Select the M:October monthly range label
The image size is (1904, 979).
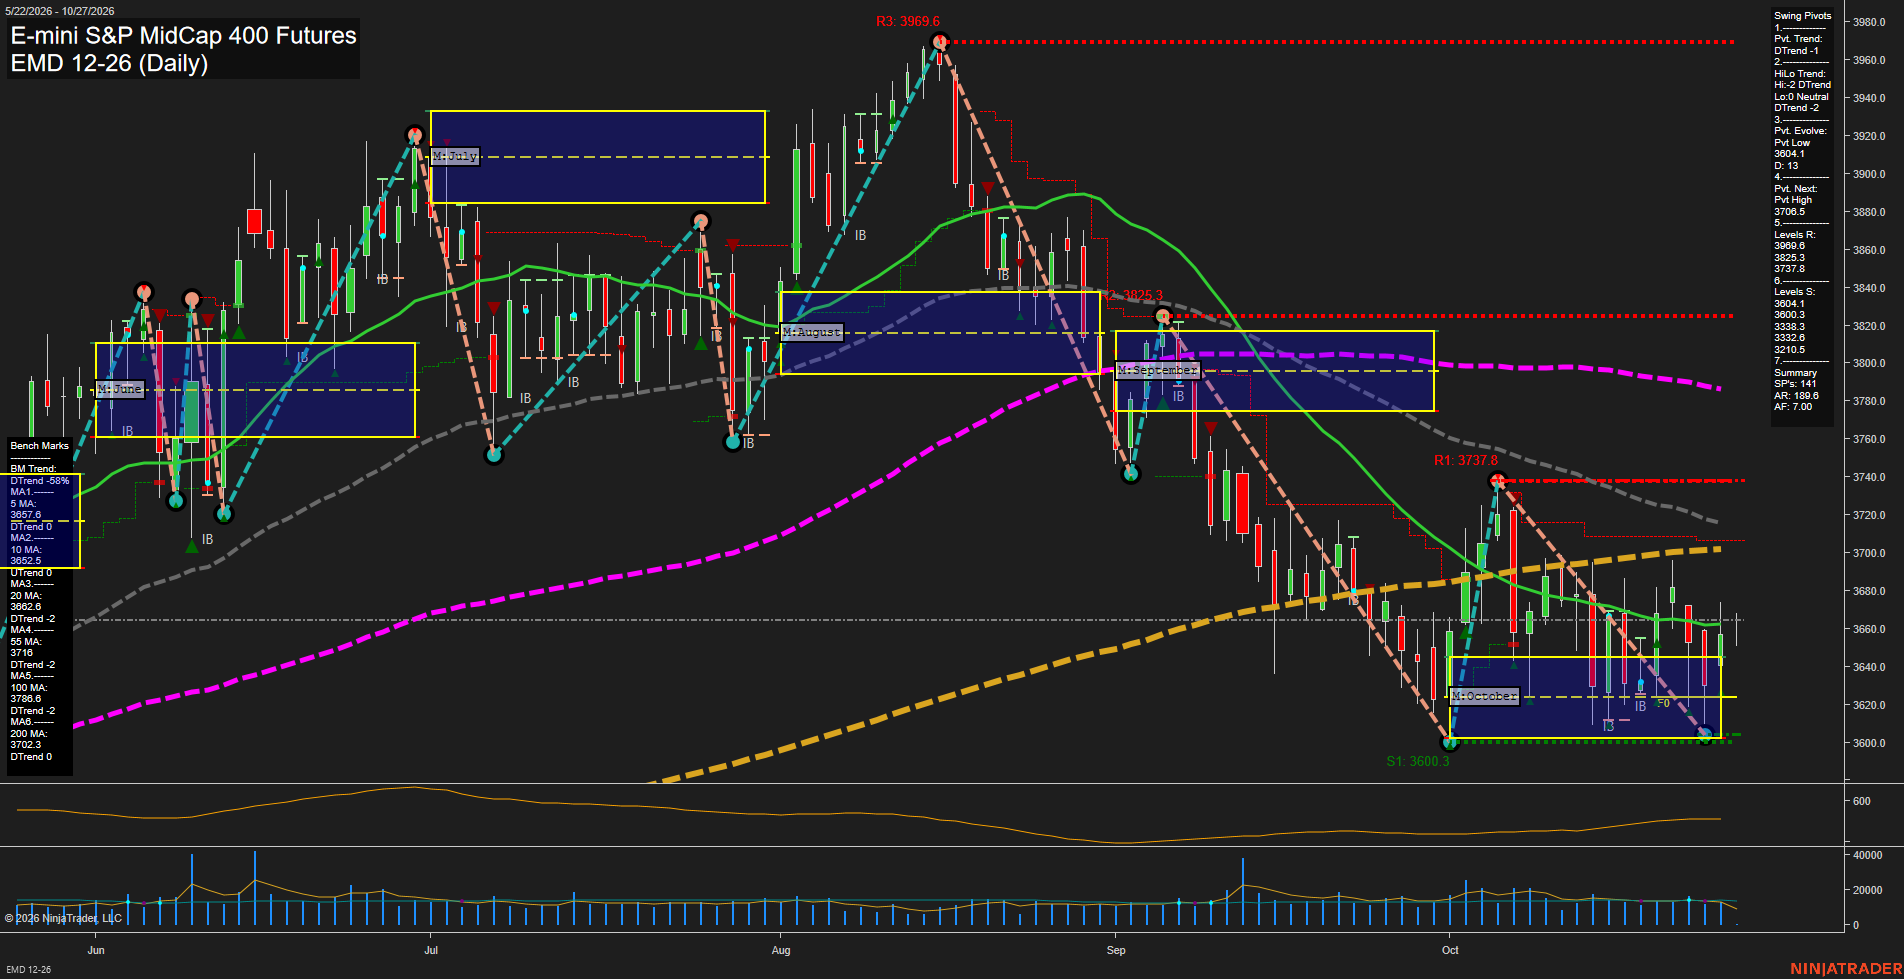coord(1484,696)
